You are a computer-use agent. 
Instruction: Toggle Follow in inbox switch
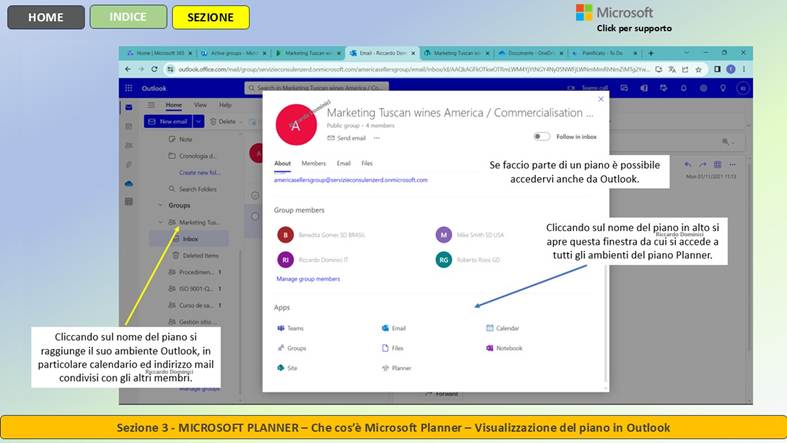pyautogui.click(x=541, y=136)
